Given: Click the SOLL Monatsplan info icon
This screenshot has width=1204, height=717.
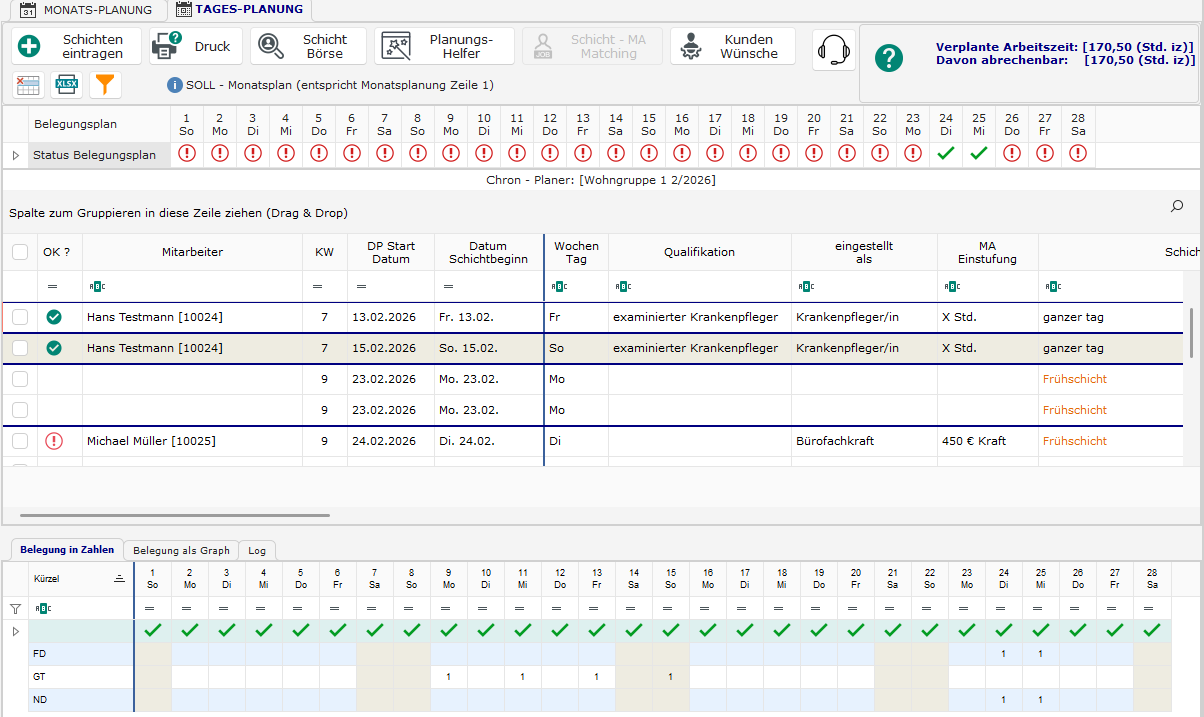Looking at the screenshot, I should pos(175,85).
